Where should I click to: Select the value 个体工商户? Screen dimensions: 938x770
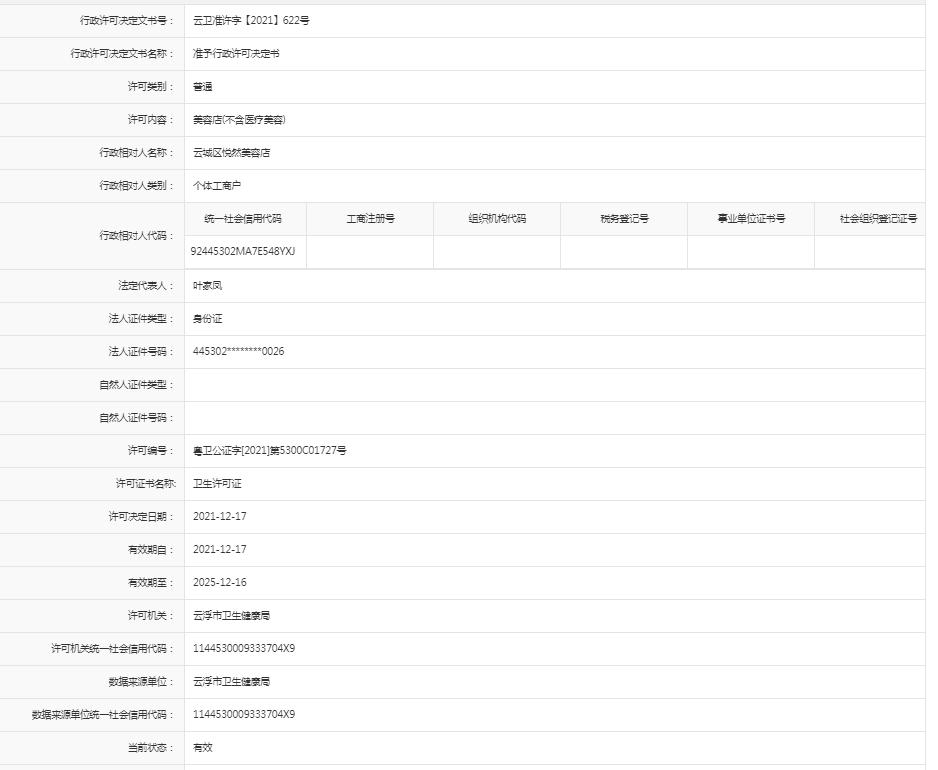click(x=217, y=185)
